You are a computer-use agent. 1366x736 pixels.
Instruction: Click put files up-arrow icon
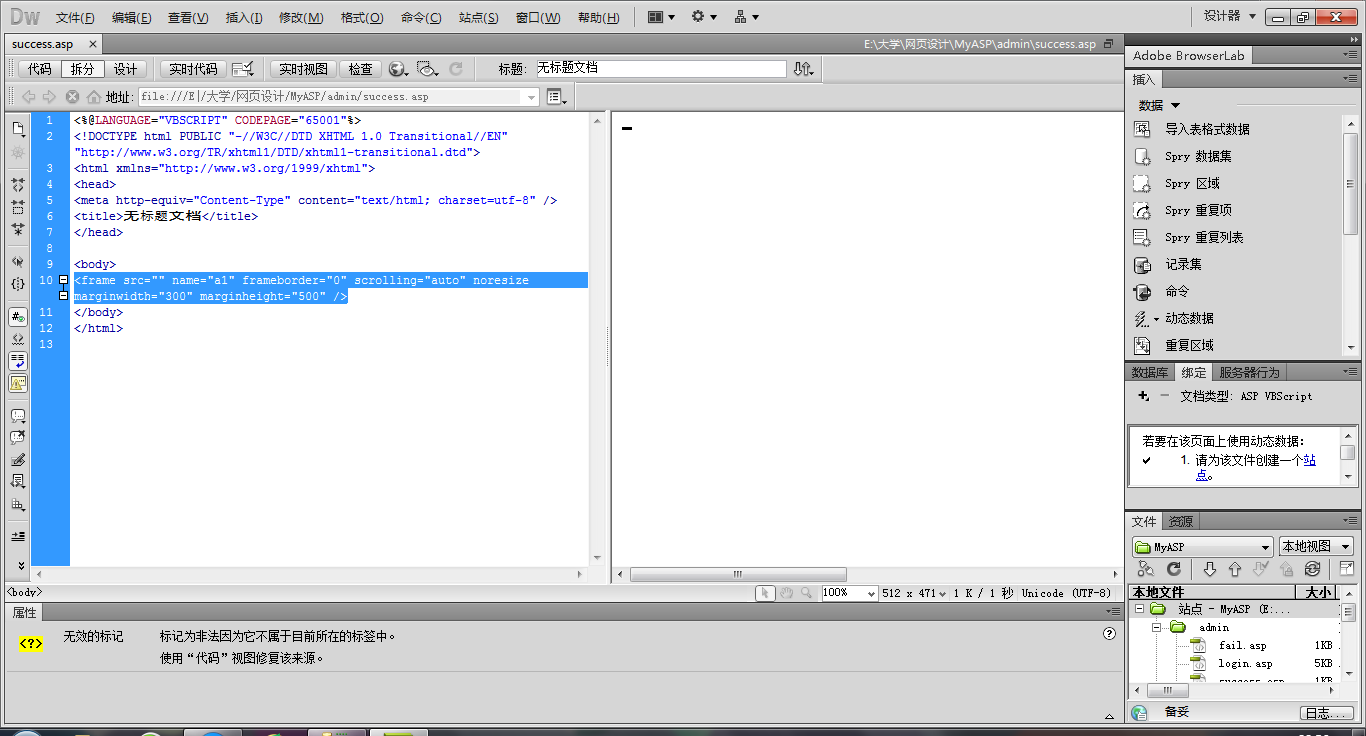[1235, 568]
